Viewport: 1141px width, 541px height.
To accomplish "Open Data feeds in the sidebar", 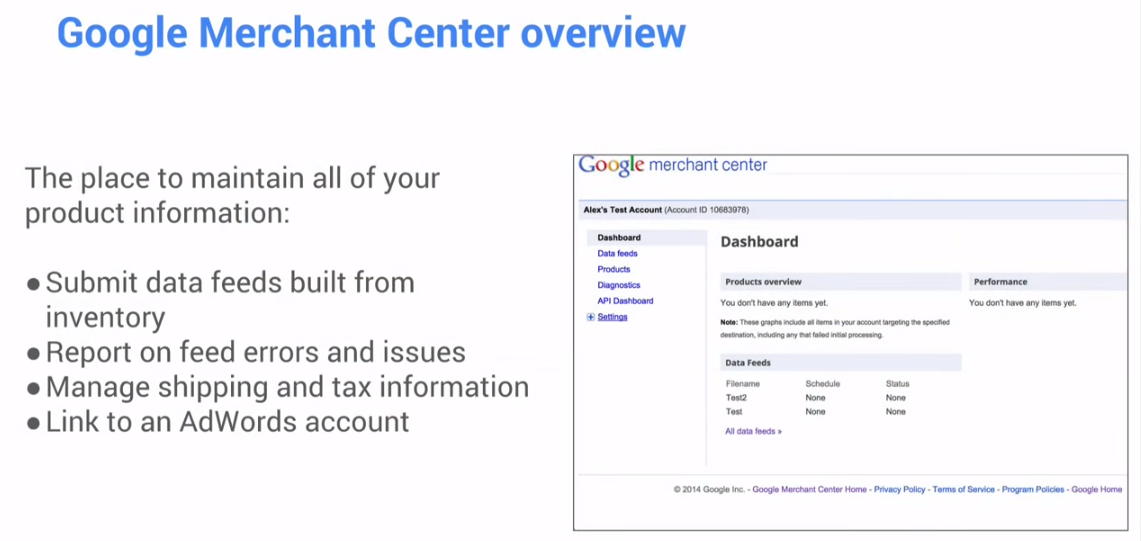I will coord(617,253).
